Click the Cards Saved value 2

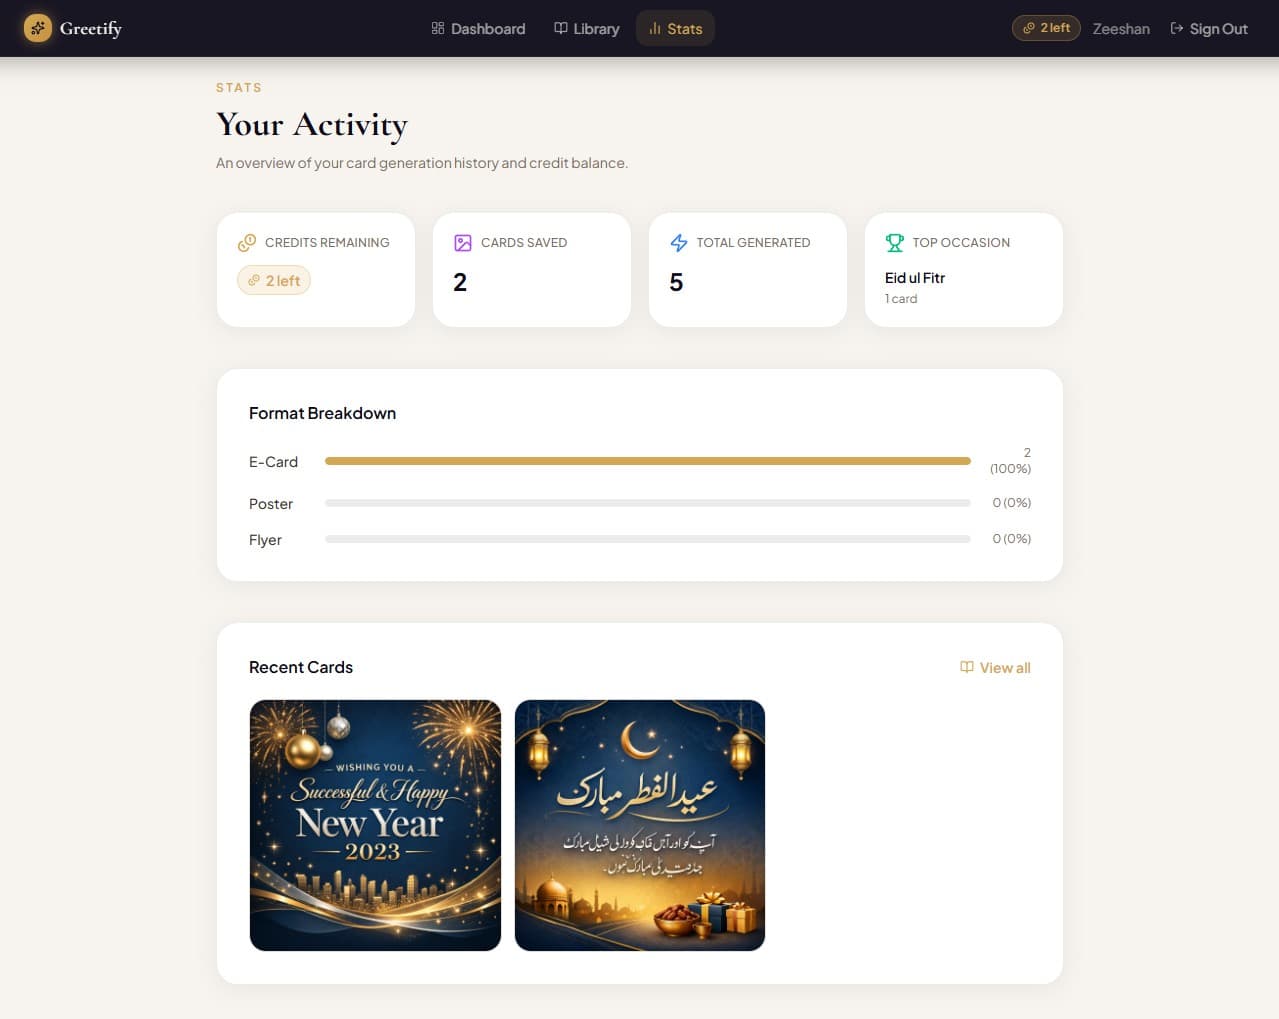460,283
